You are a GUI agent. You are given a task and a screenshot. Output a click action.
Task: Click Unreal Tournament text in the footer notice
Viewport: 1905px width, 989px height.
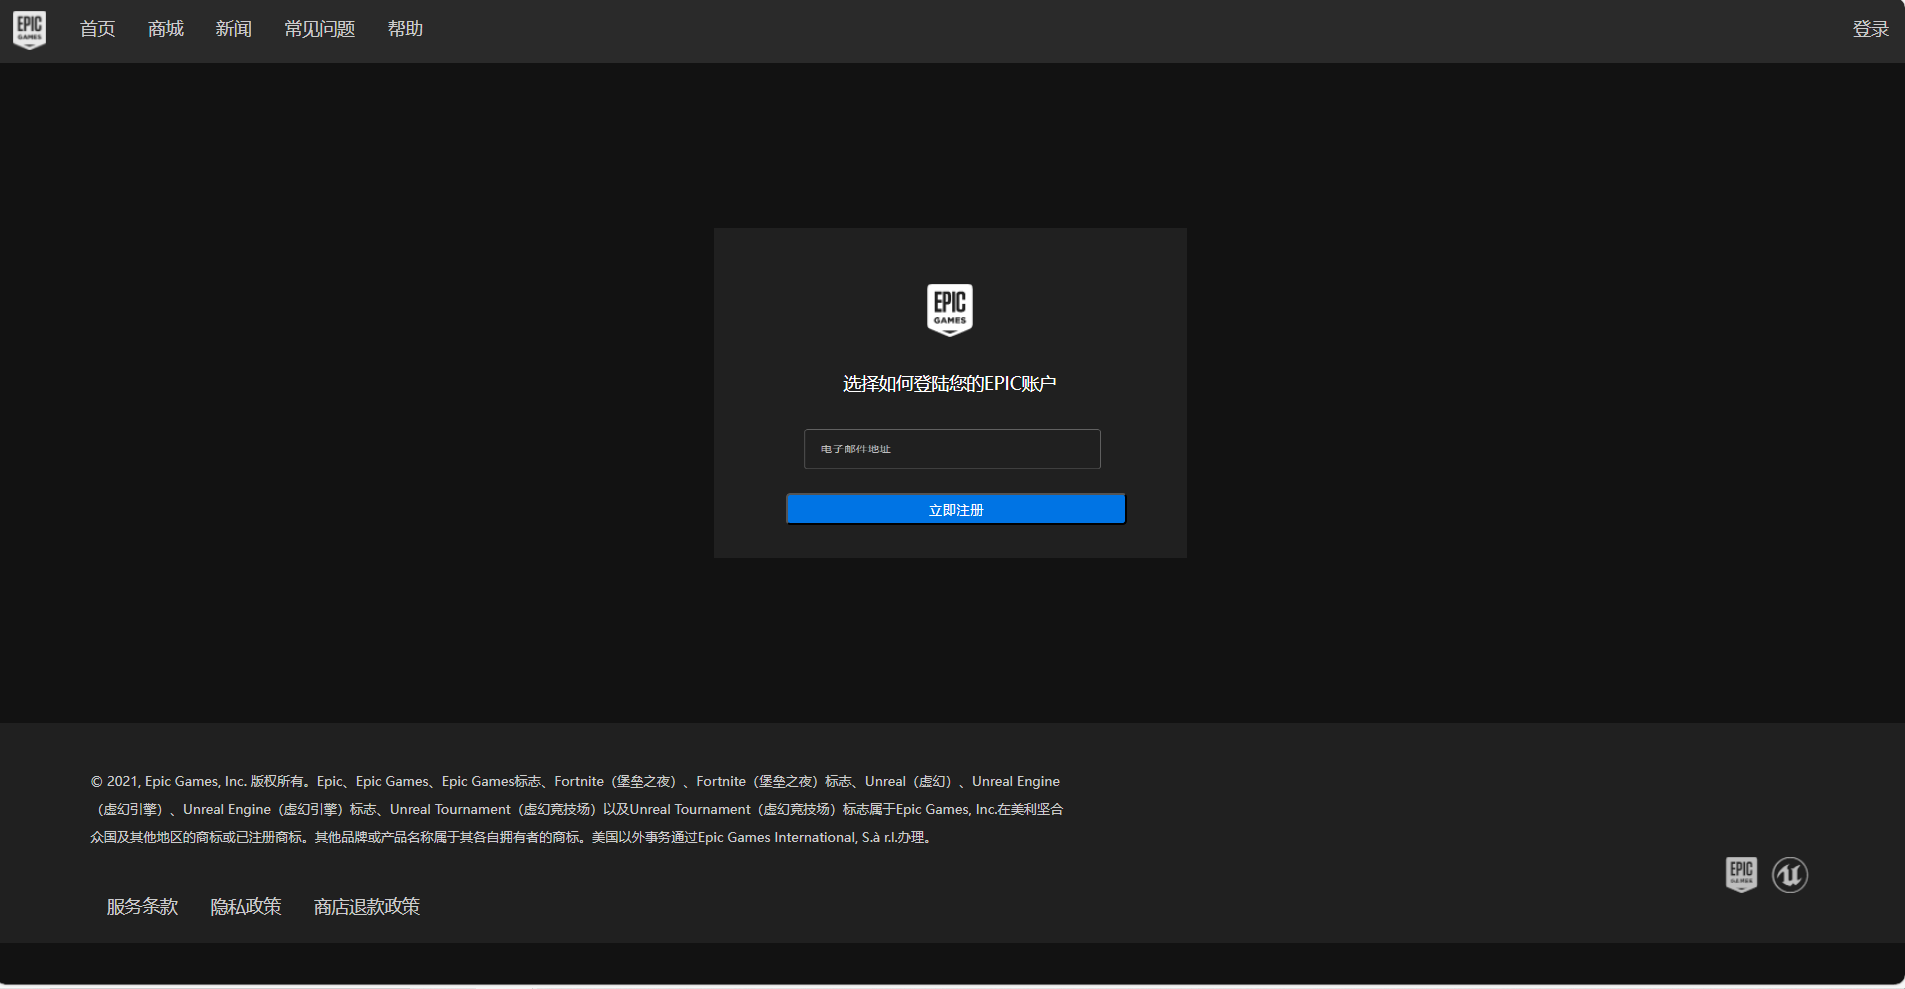tap(450, 809)
